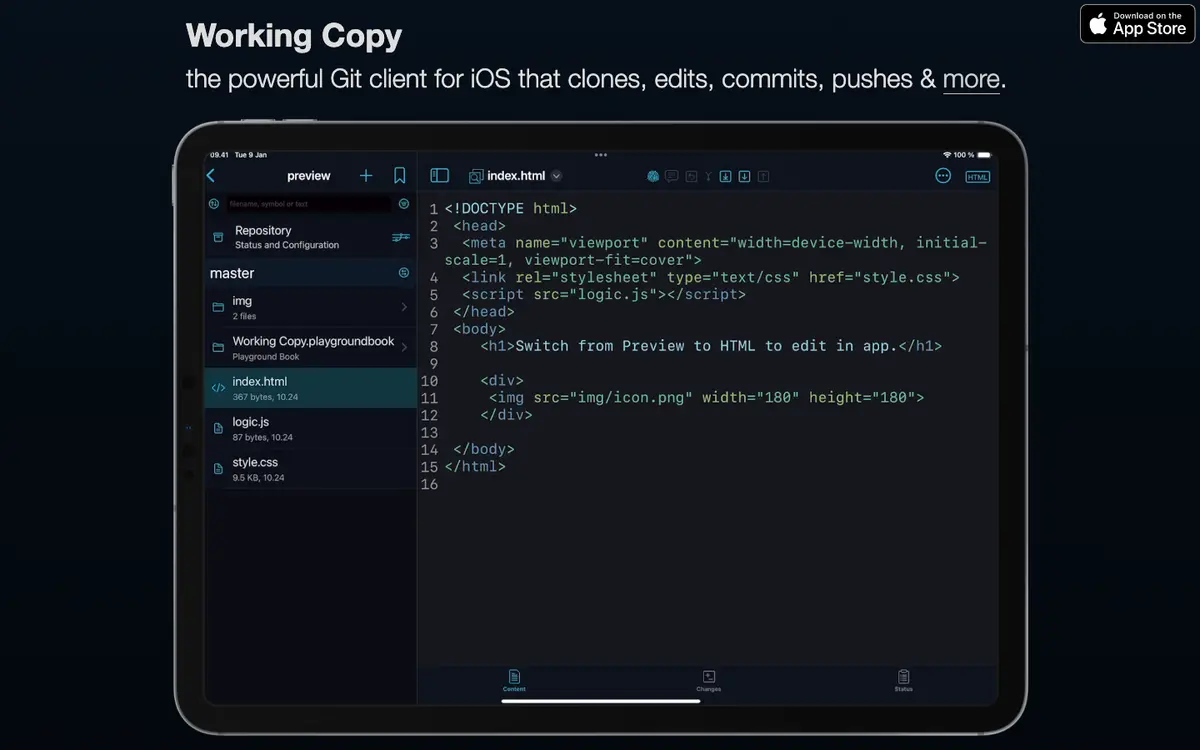Tap the code icon beside index.html in list

pos(218,388)
